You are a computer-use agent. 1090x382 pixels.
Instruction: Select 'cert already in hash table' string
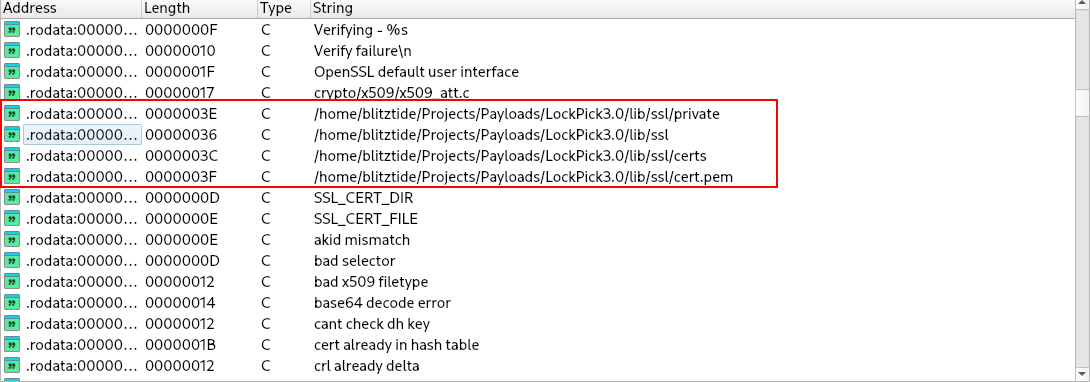396,344
